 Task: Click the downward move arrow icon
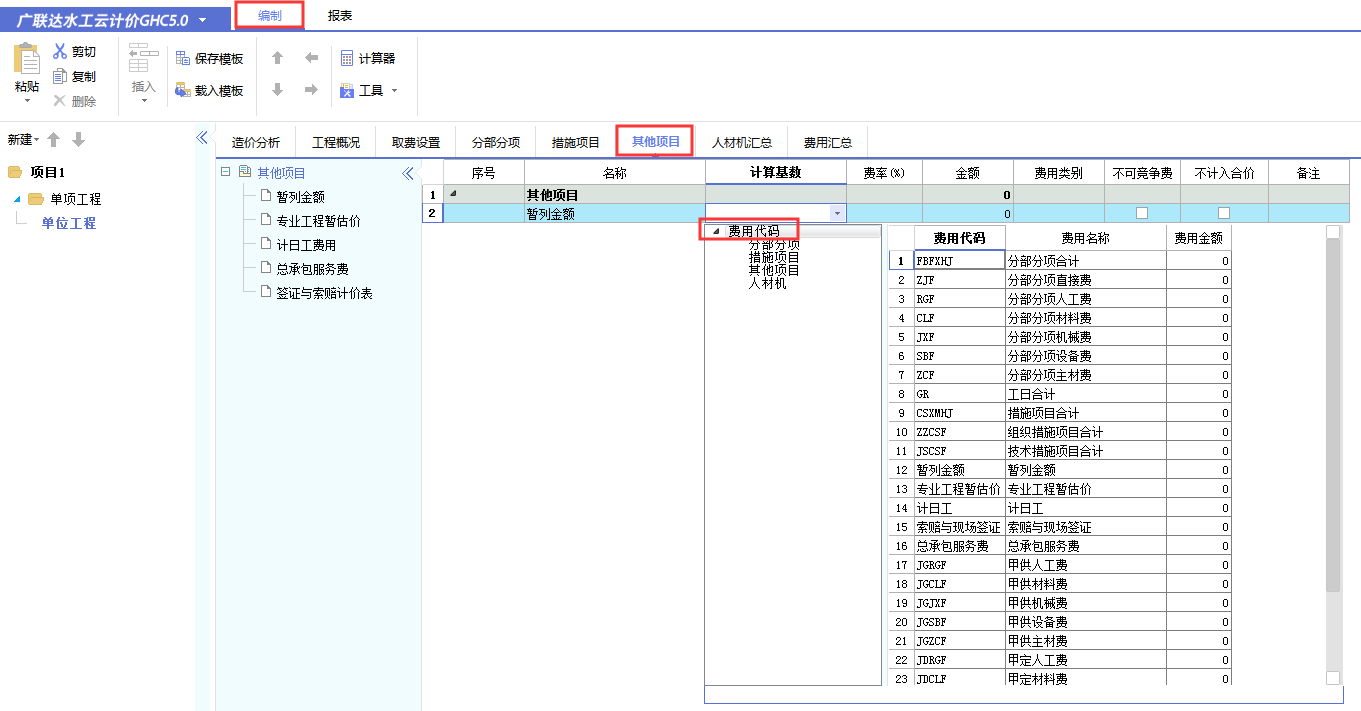(278, 90)
